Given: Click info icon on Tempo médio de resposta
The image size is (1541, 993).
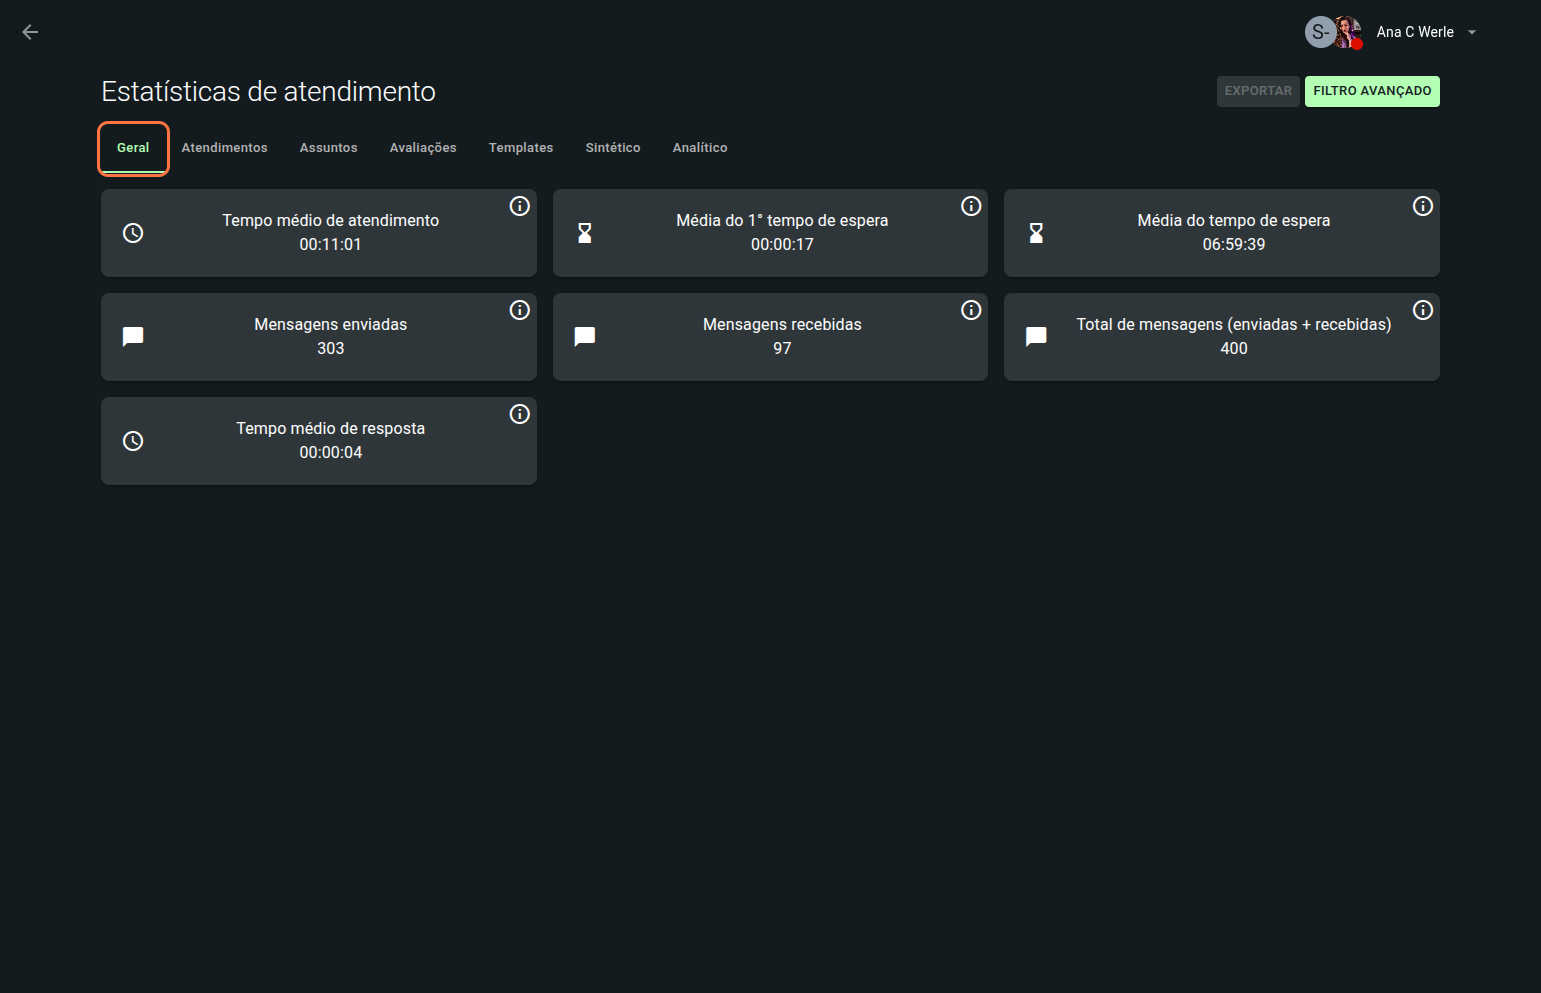Looking at the screenshot, I should coord(519,414).
